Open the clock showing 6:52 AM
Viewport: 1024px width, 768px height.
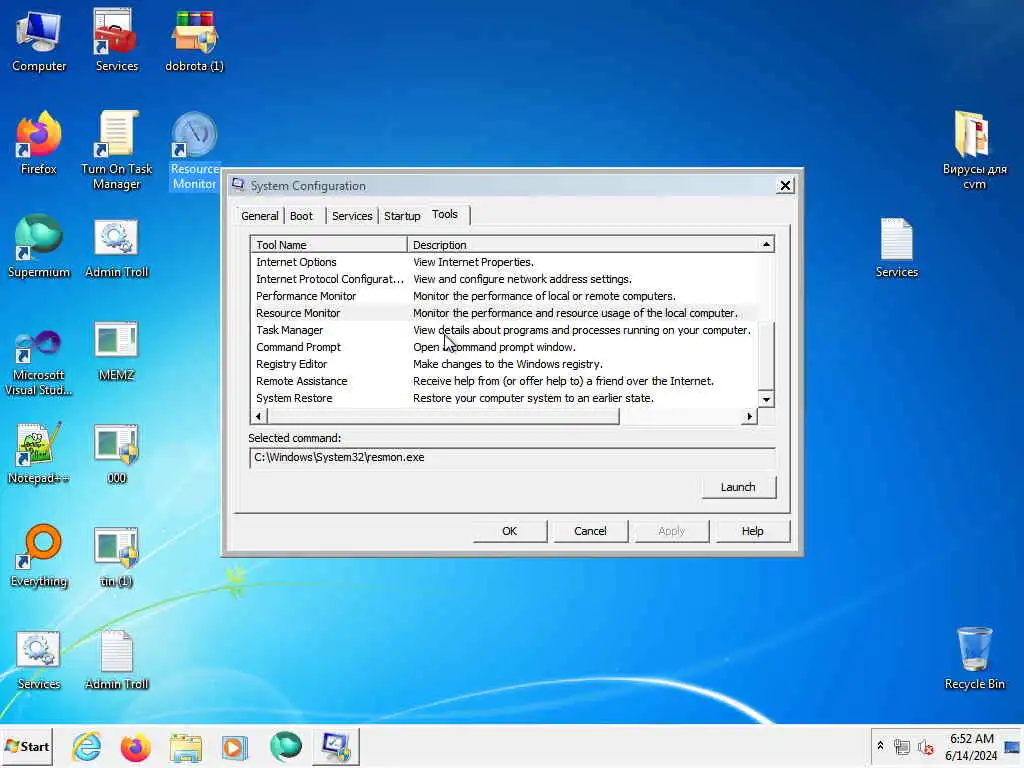[x=971, y=746]
